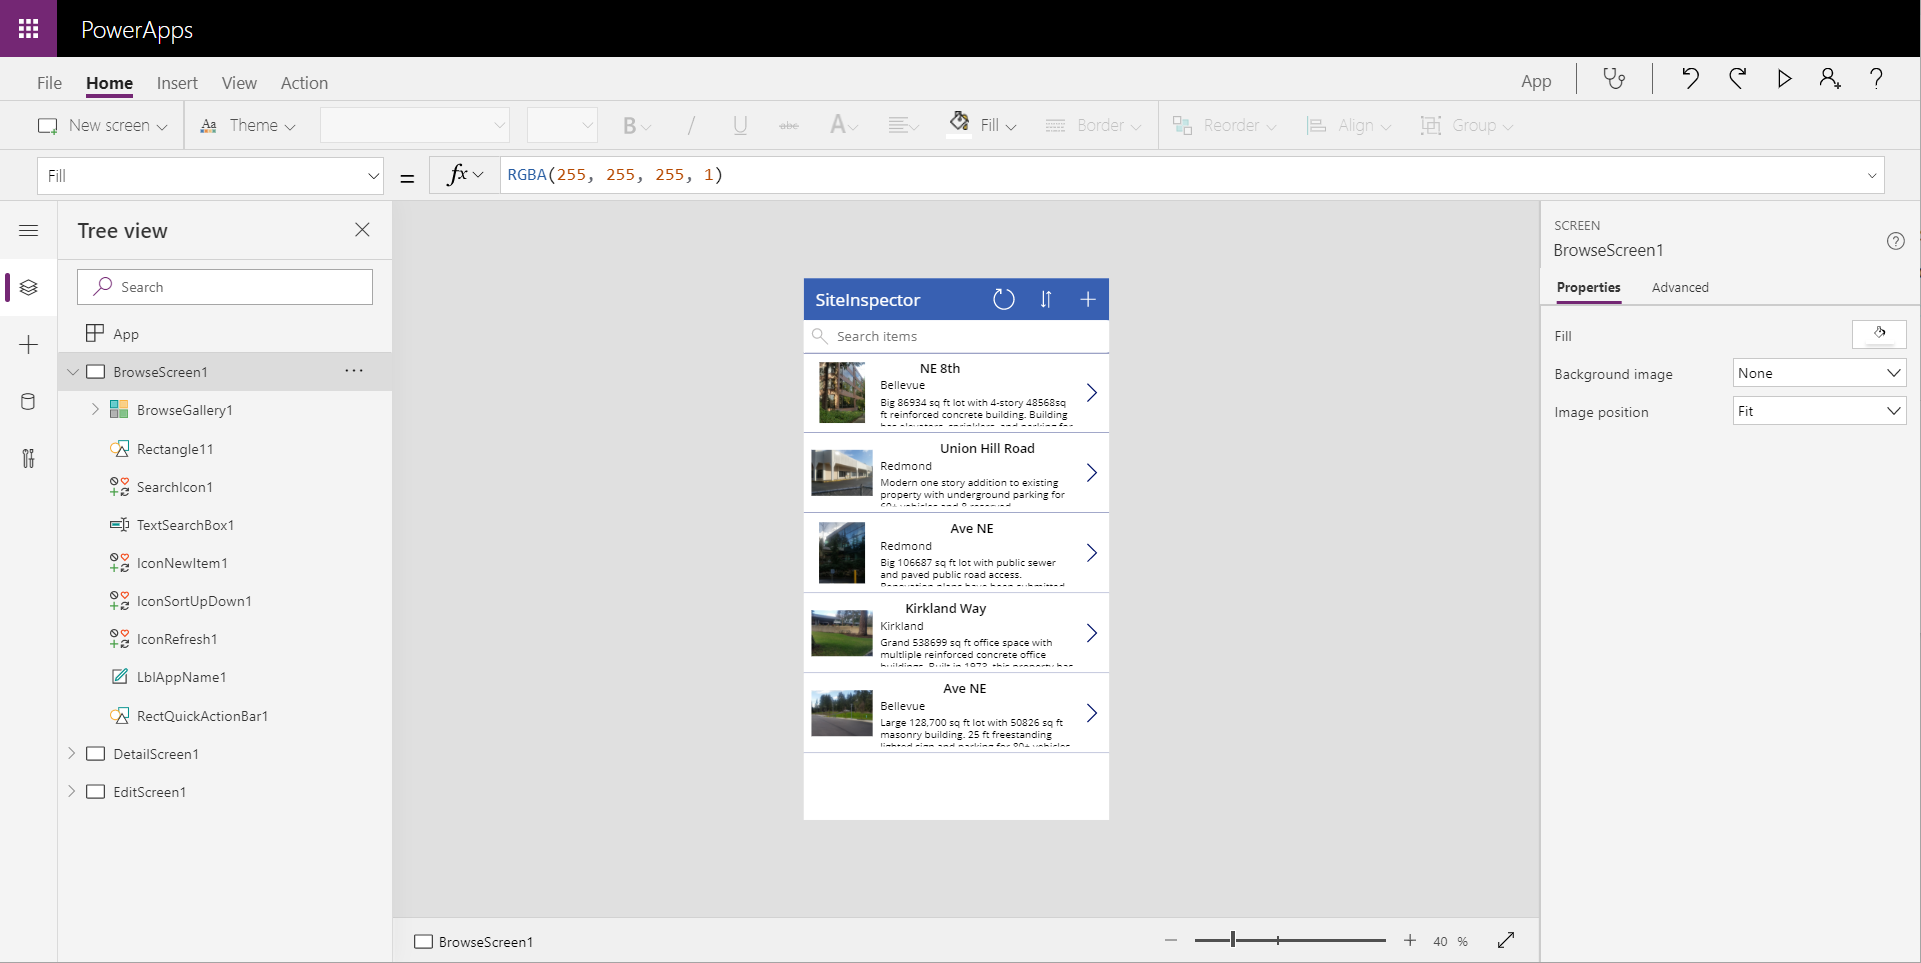Open property selector Fill dropdown
The width and height of the screenshot is (1921, 963).
tap(211, 176)
